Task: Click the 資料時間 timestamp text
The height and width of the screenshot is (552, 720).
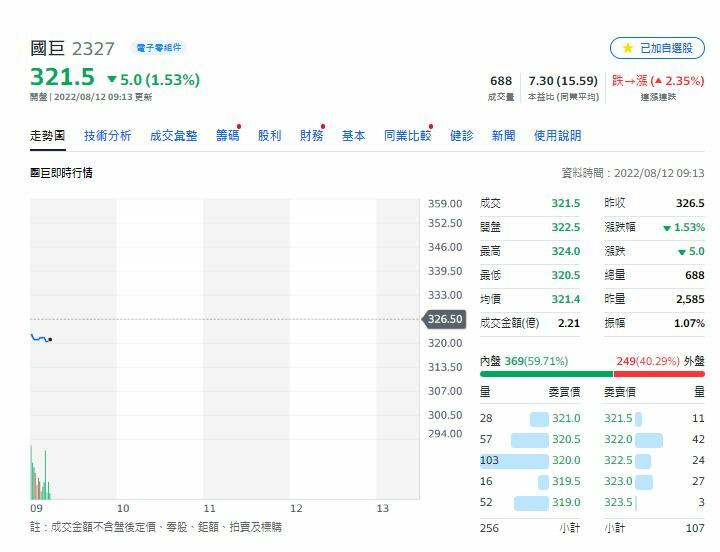Action: (x=633, y=173)
